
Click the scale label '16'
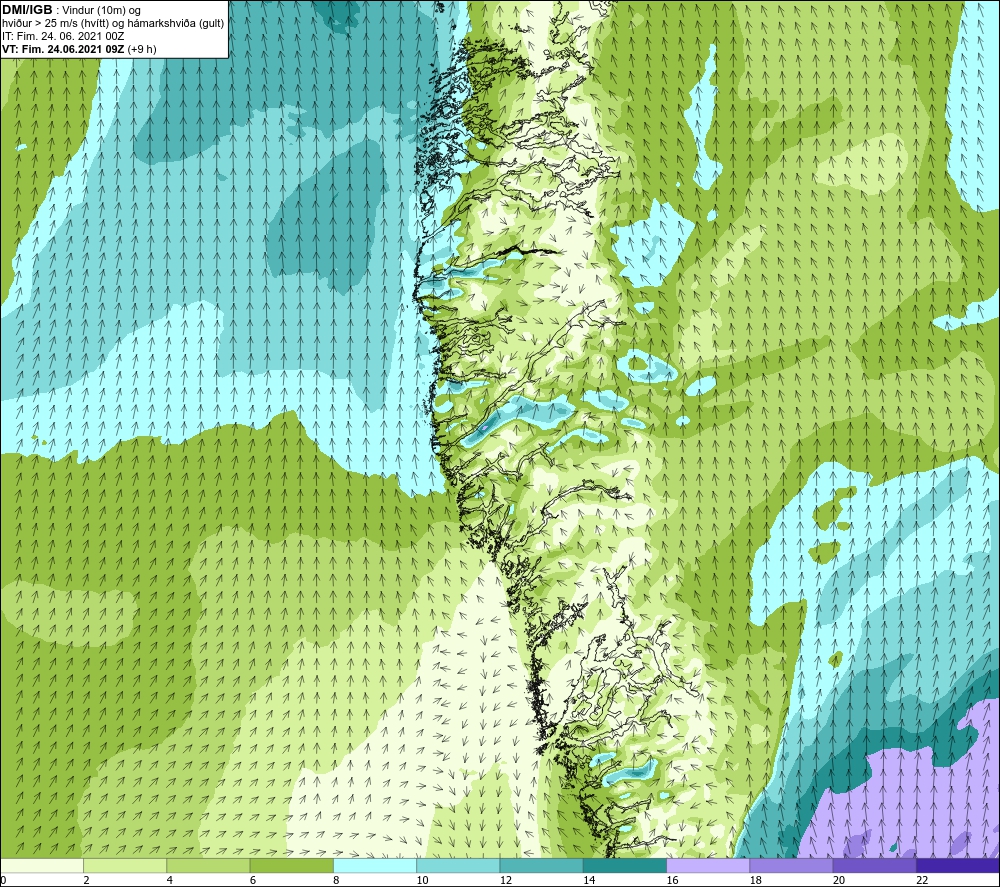pyautogui.click(x=672, y=881)
